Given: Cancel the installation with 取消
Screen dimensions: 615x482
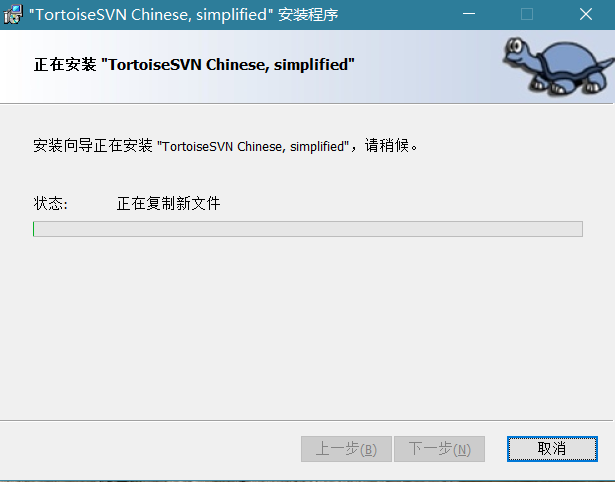Looking at the screenshot, I should (552, 449).
